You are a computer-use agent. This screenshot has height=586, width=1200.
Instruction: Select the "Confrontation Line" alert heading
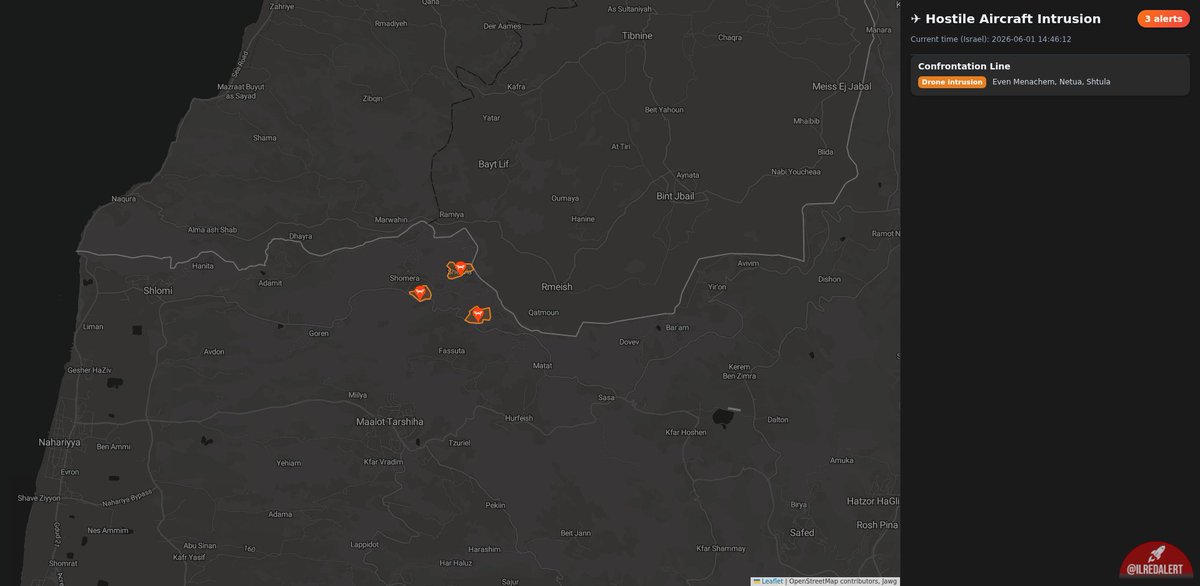(x=964, y=66)
